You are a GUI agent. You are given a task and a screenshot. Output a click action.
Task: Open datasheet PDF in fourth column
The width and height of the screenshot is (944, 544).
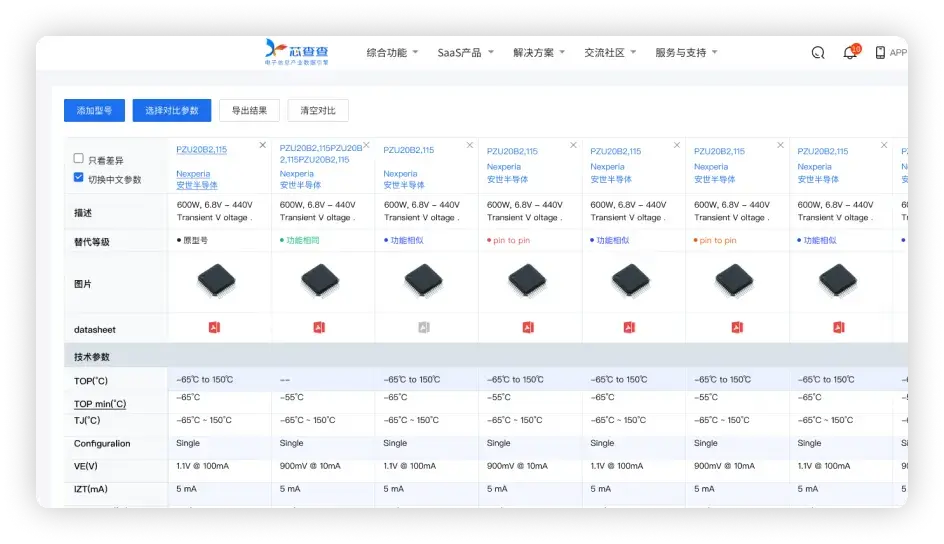[x=528, y=327]
